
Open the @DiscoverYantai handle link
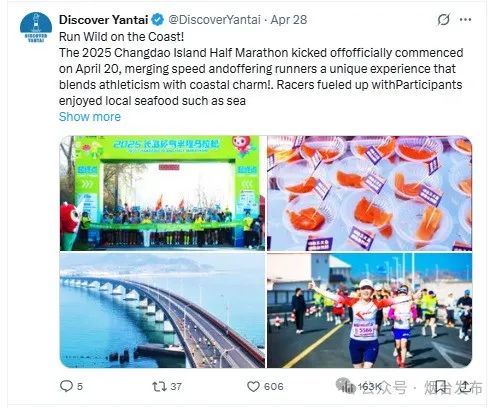point(214,20)
